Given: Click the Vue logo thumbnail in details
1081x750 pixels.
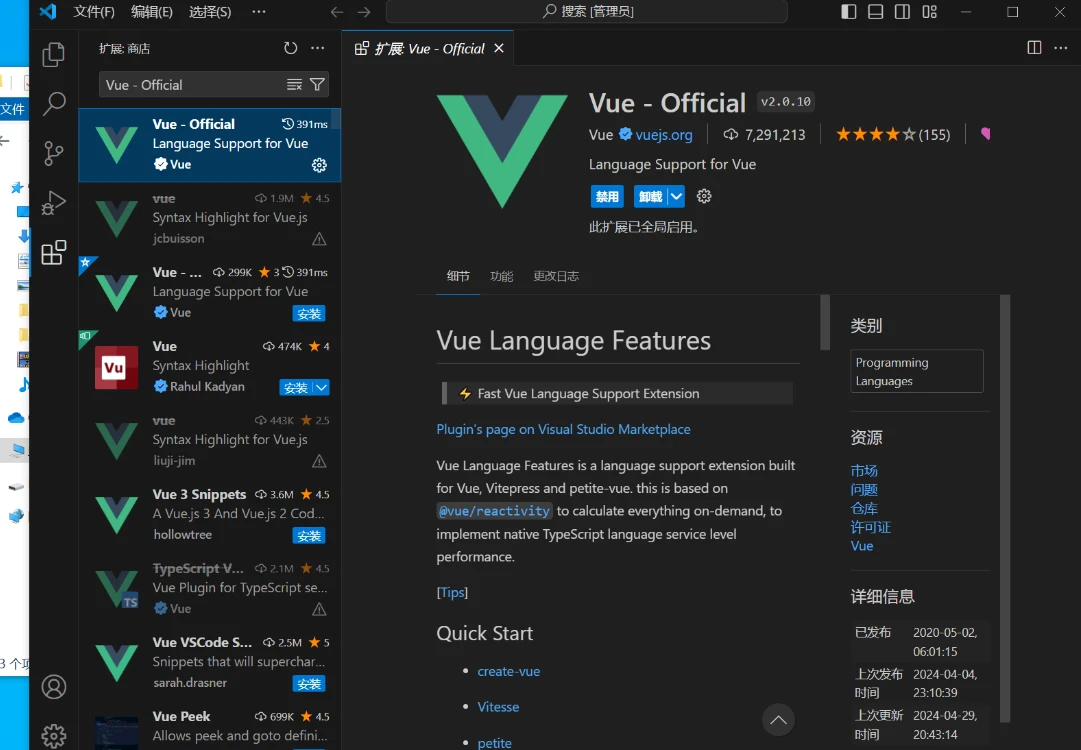Looking at the screenshot, I should pyautogui.click(x=502, y=152).
